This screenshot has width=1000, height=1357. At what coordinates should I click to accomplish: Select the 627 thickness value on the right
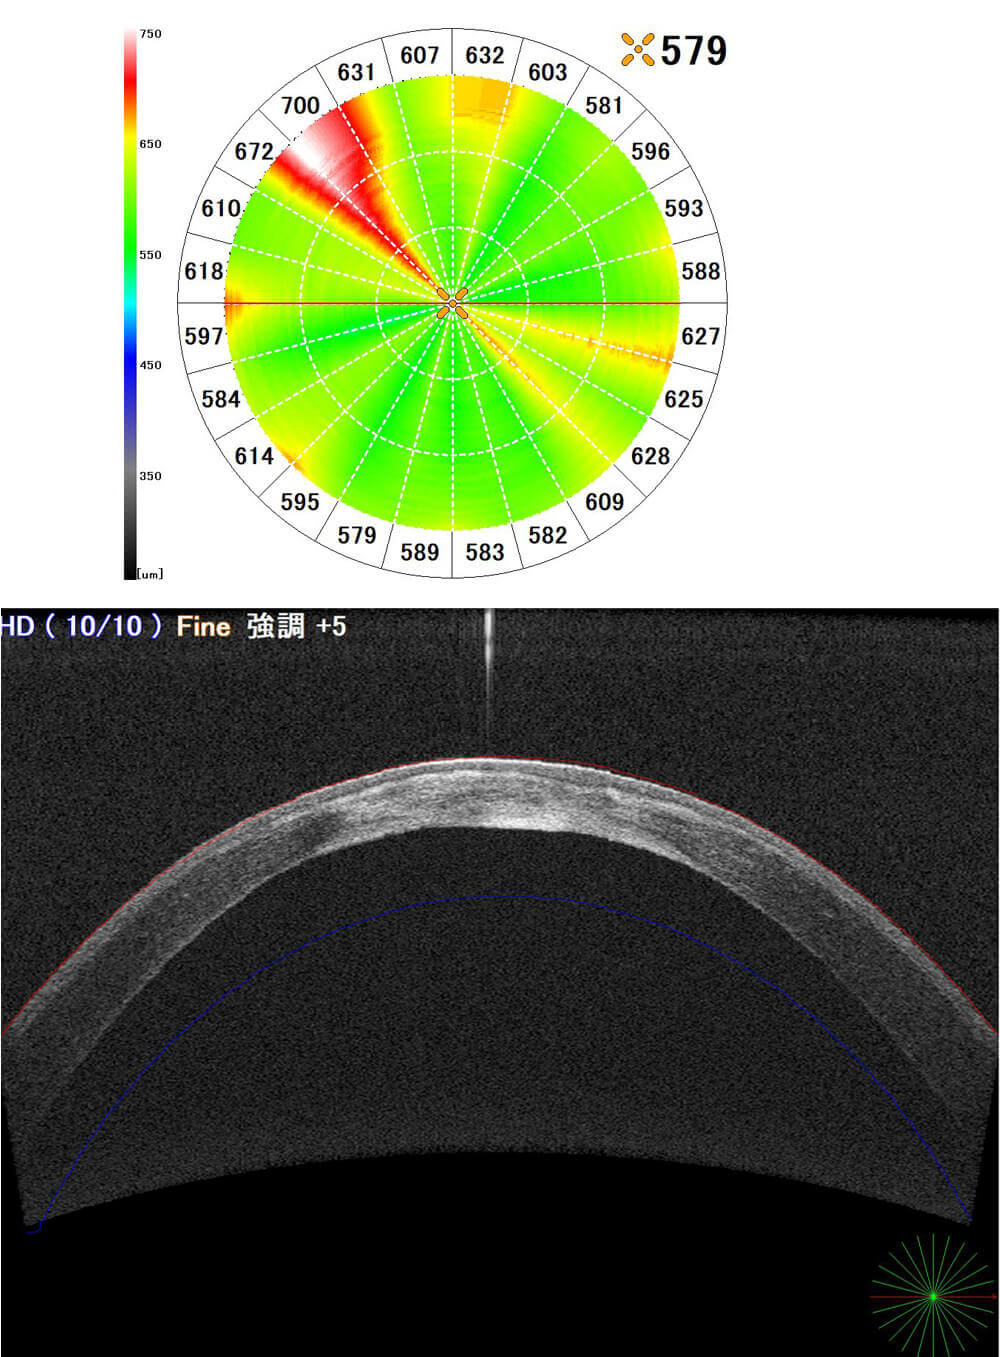(700, 336)
